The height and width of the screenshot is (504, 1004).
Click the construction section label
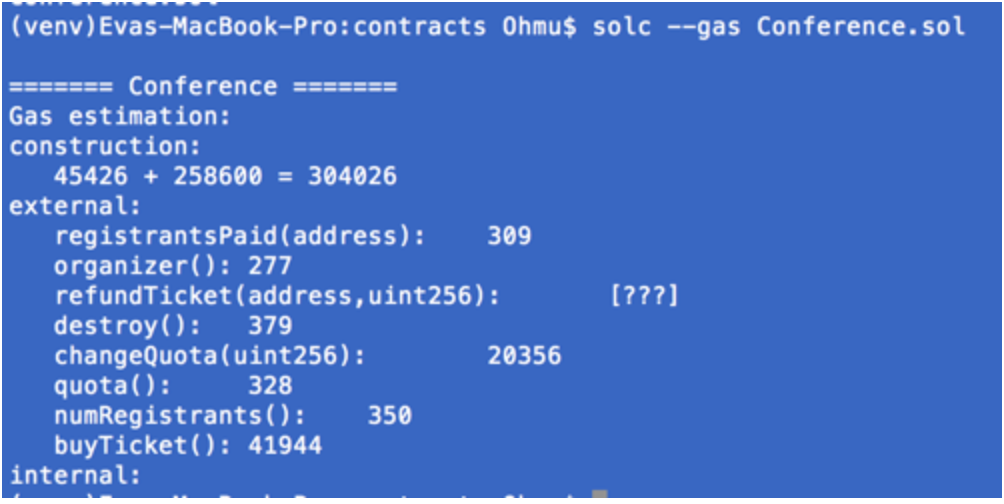tap(105, 147)
